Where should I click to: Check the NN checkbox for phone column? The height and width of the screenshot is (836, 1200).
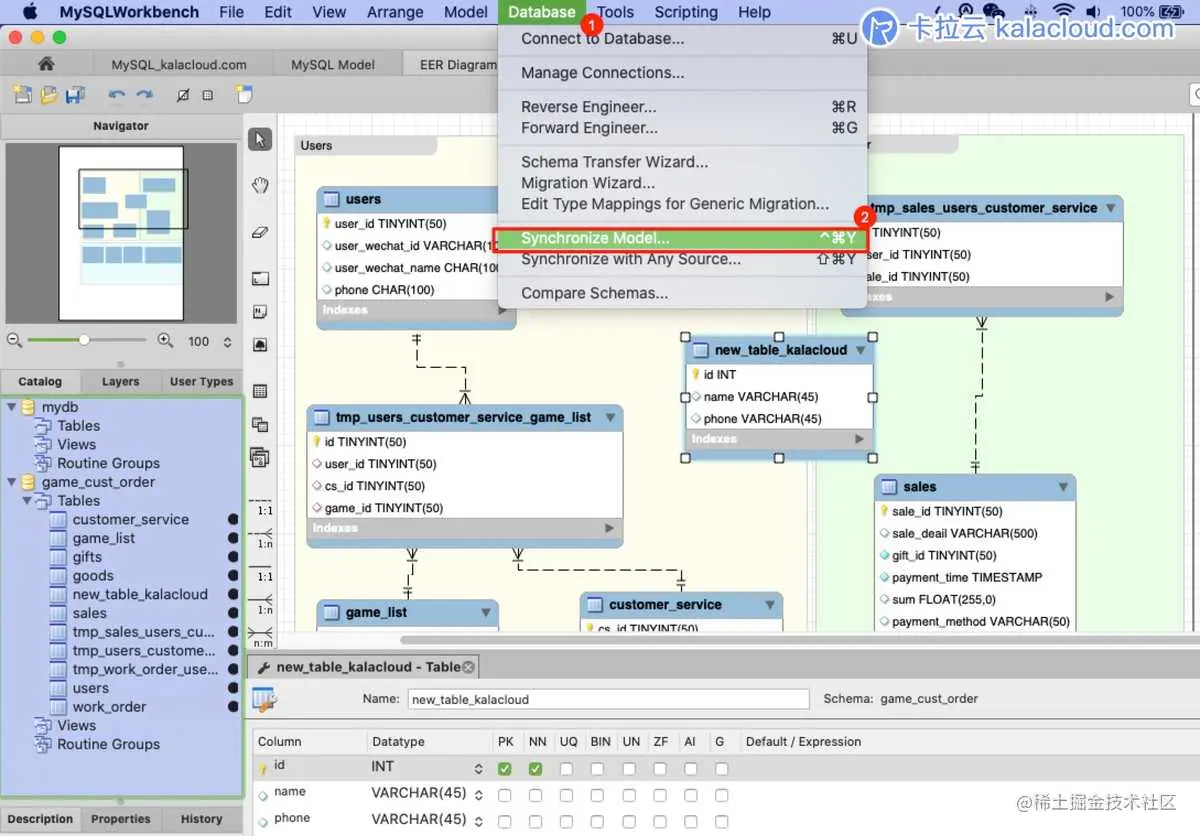(536, 822)
